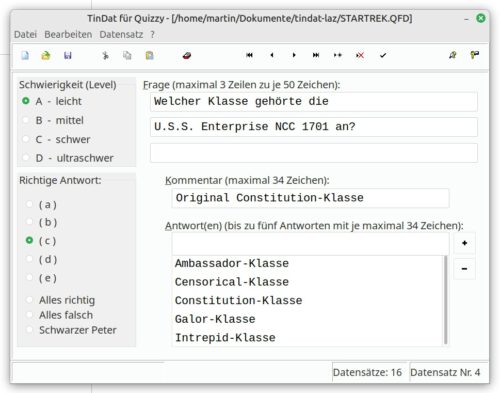Click the empty new answer input field
Viewport: 500px width, 393px height.
(310, 244)
